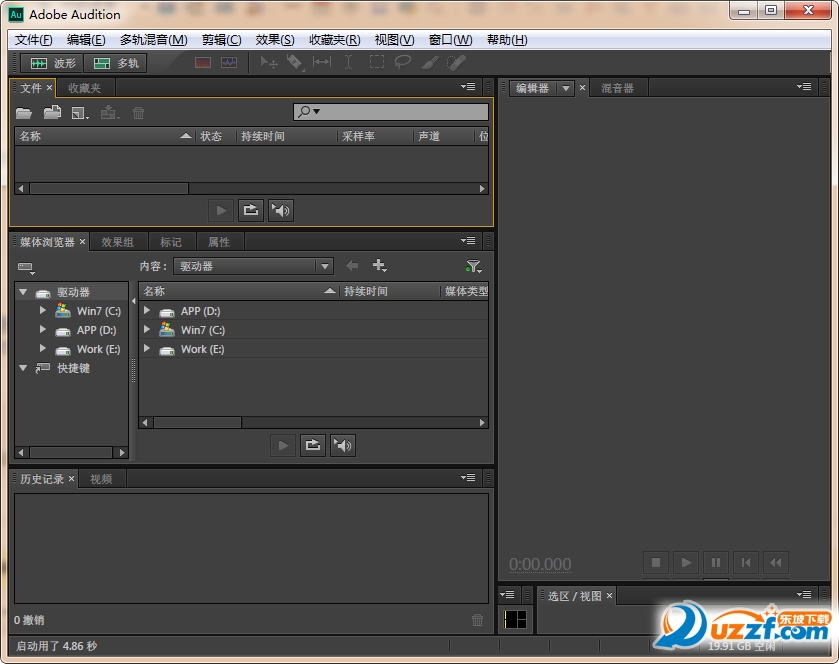Select the Marquee Selection tool
The width and height of the screenshot is (839, 664).
(x=377, y=62)
